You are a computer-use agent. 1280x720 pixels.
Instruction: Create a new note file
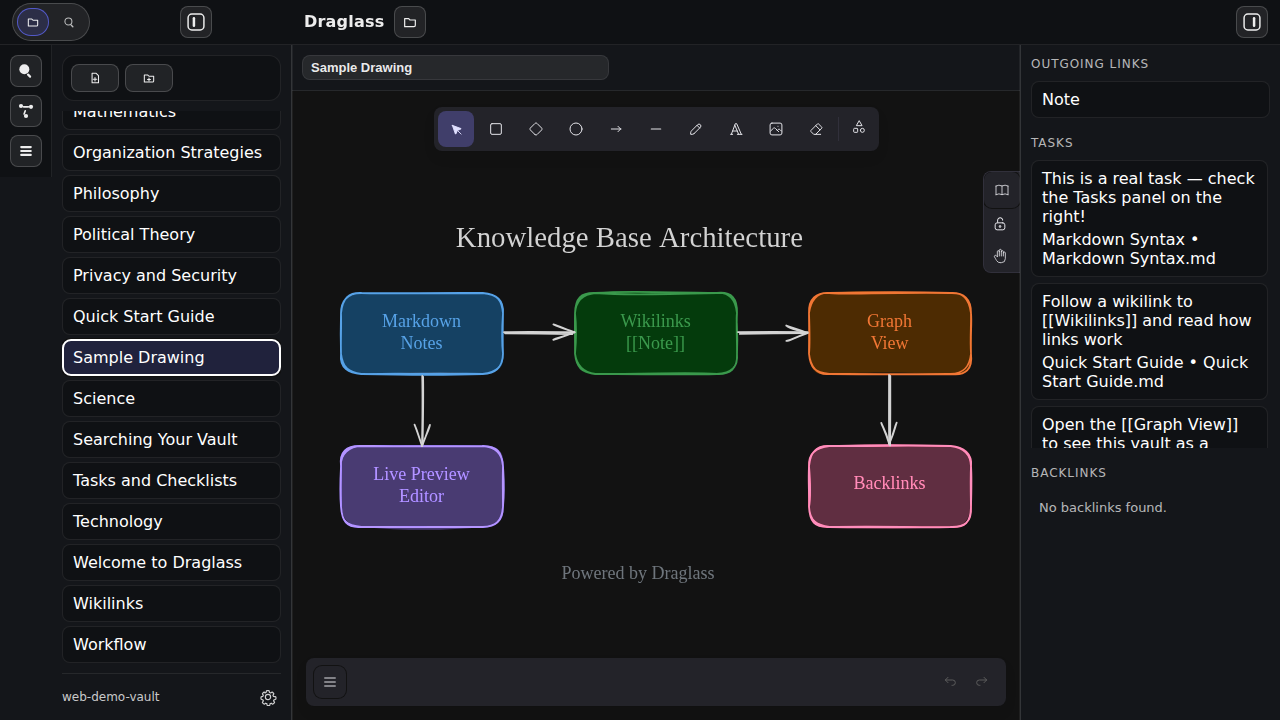pyautogui.click(x=95, y=78)
